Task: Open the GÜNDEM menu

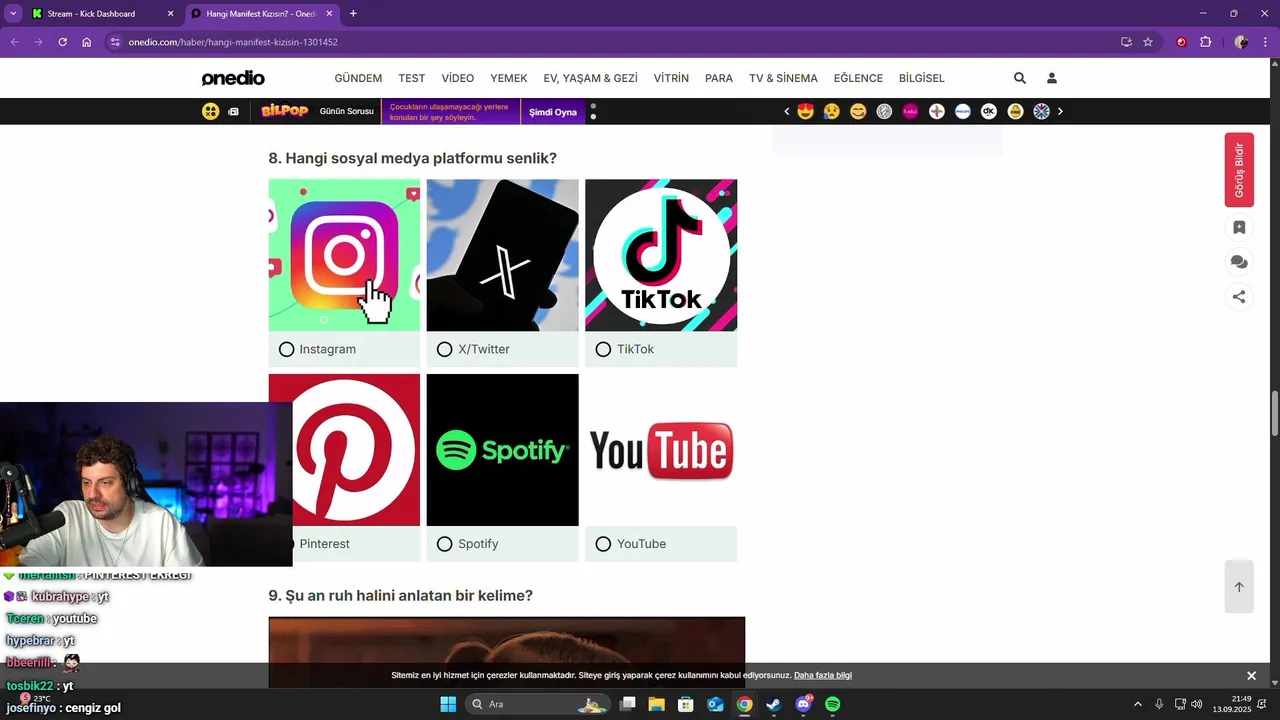Action: [x=358, y=78]
